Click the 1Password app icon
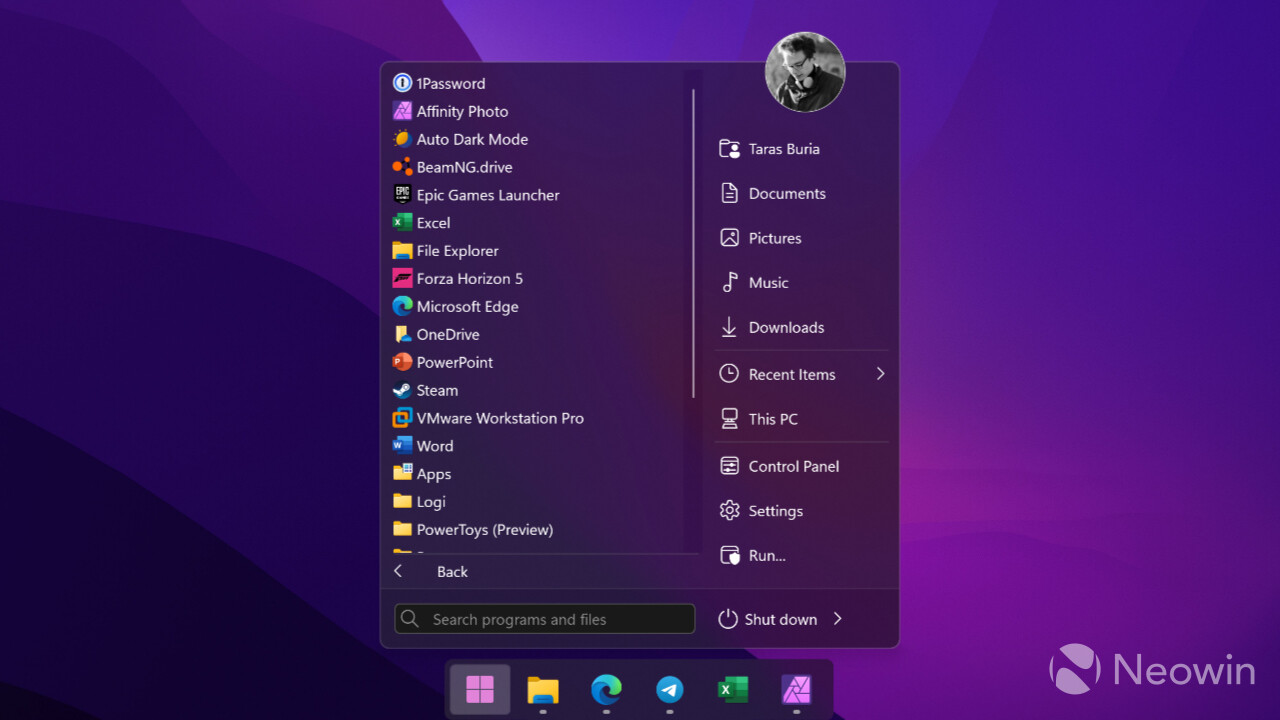Screen dimensions: 1280x720 pos(402,83)
